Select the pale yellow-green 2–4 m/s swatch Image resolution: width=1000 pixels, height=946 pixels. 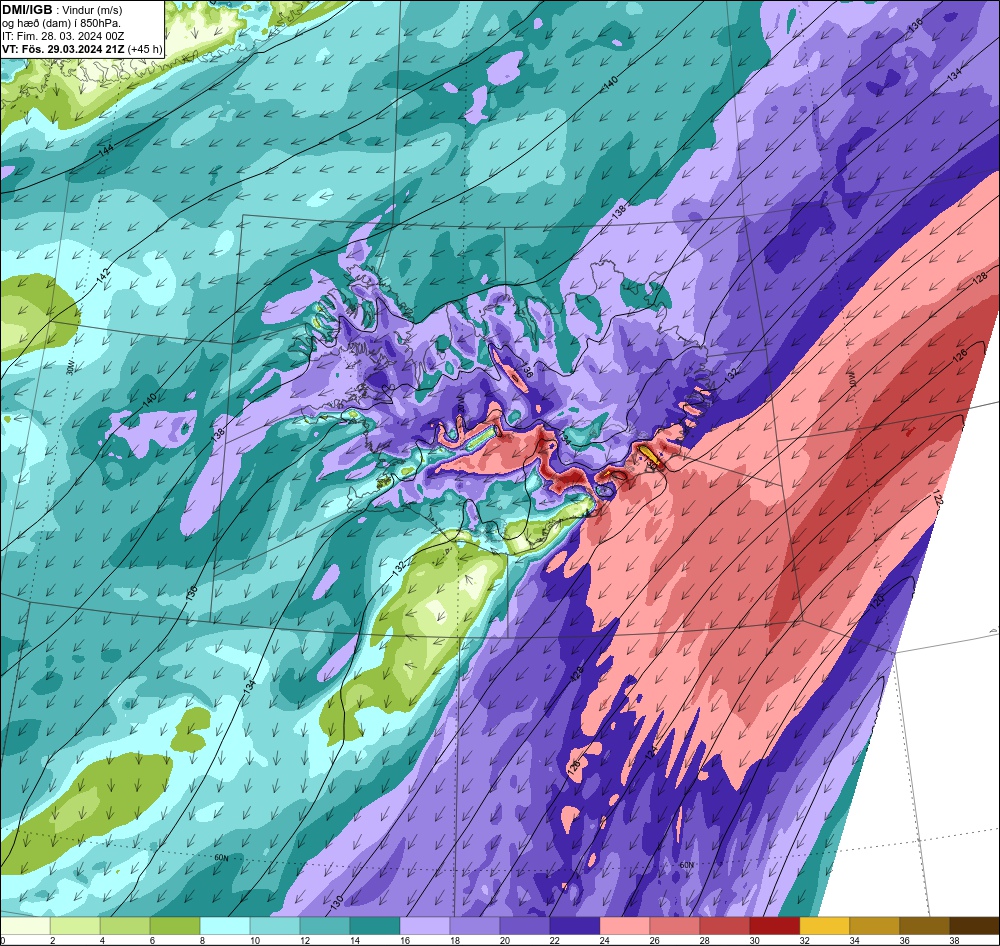pyautogui.click(x=75, y=926)
